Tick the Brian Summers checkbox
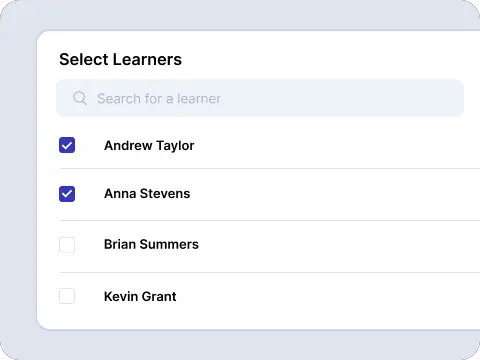The height and width of the screenshot is (360, 480). click(67, 245)
